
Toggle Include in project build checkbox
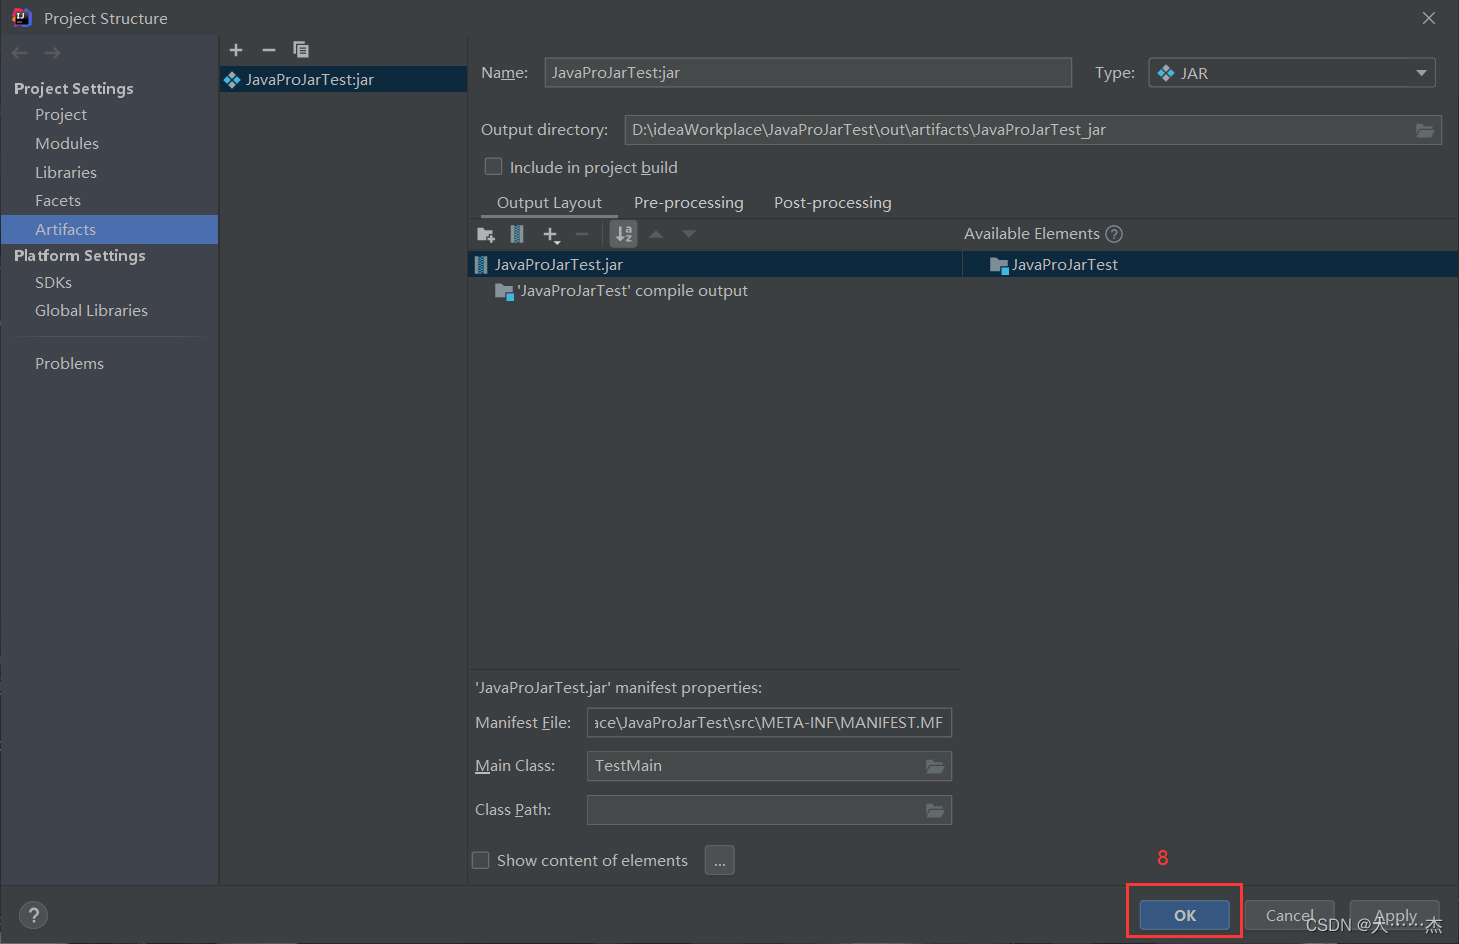[493, 167]
